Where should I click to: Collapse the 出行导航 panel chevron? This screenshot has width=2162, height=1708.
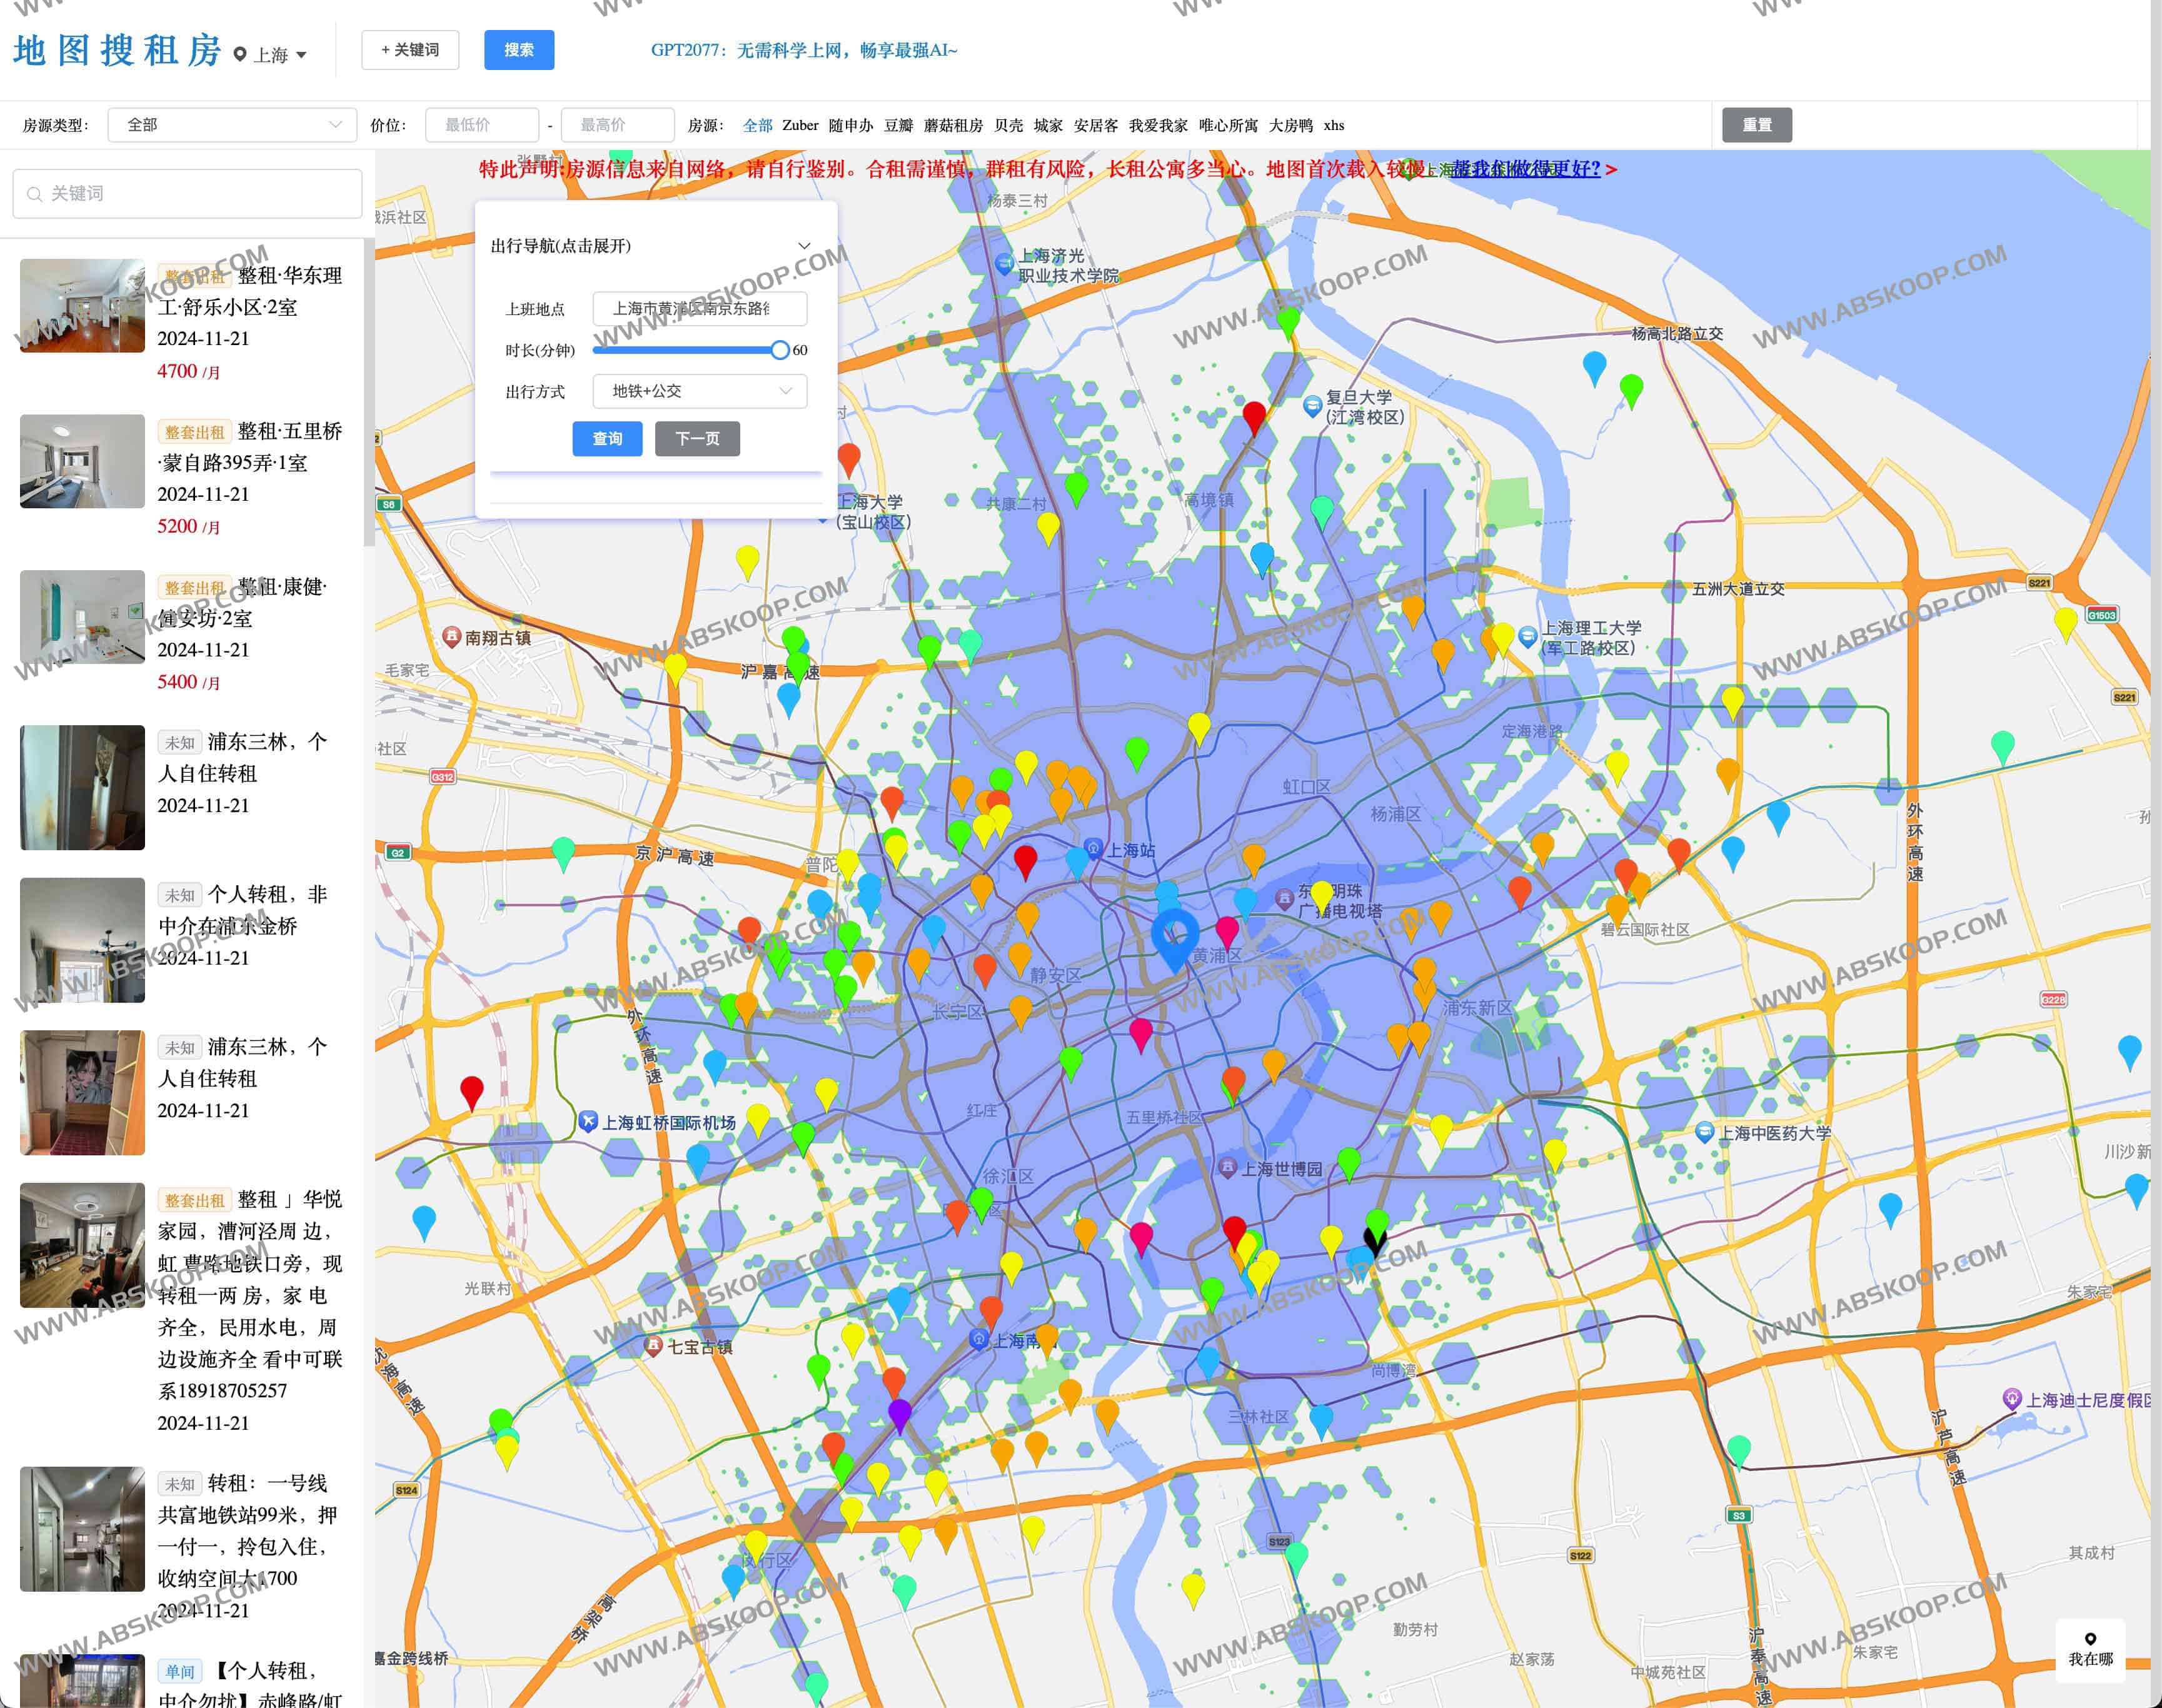click(x=804, y=246)
